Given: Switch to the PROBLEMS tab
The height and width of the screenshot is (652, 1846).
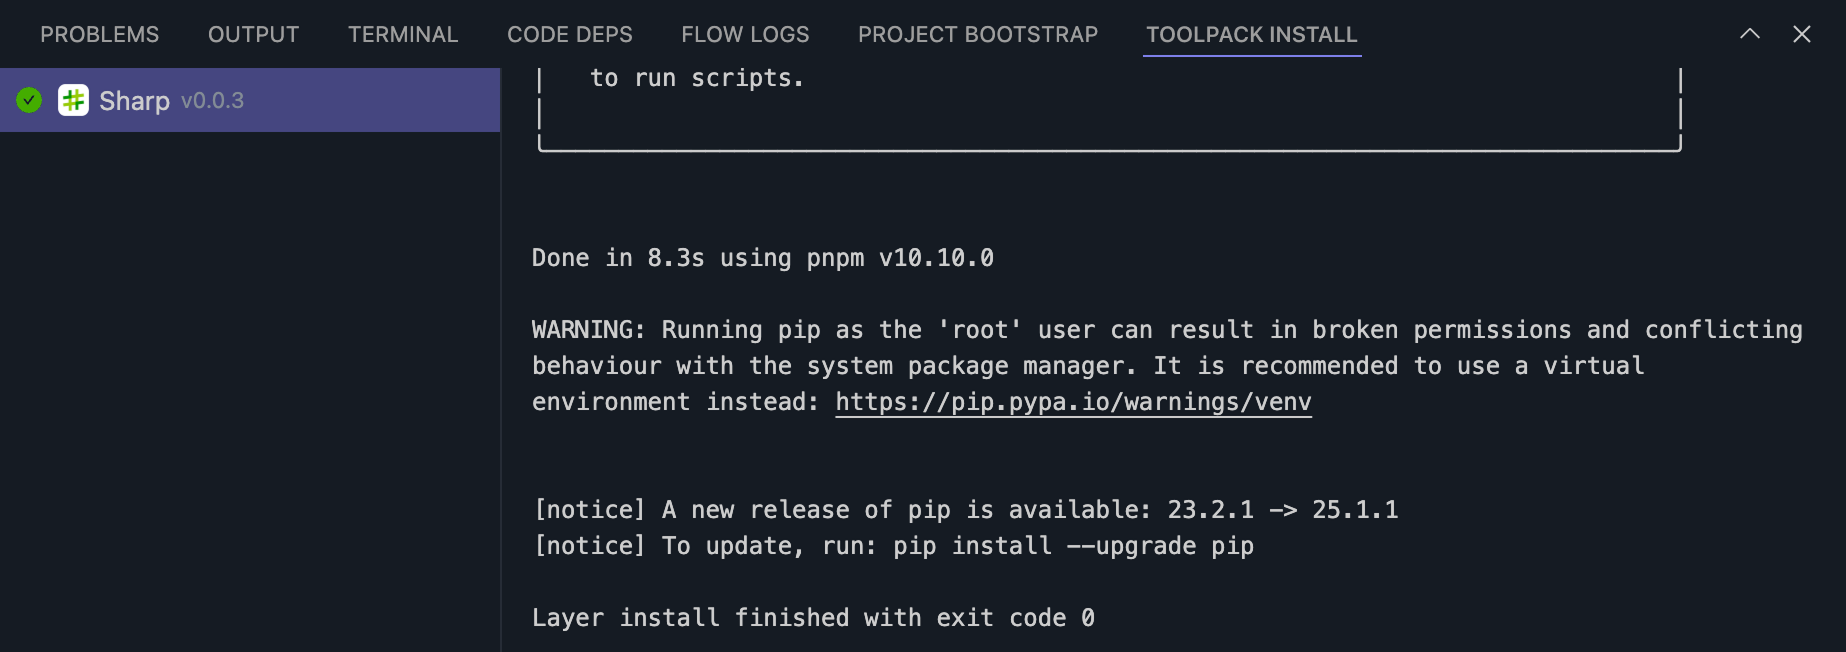Looking at the screenshot, I should pos(99,35).
